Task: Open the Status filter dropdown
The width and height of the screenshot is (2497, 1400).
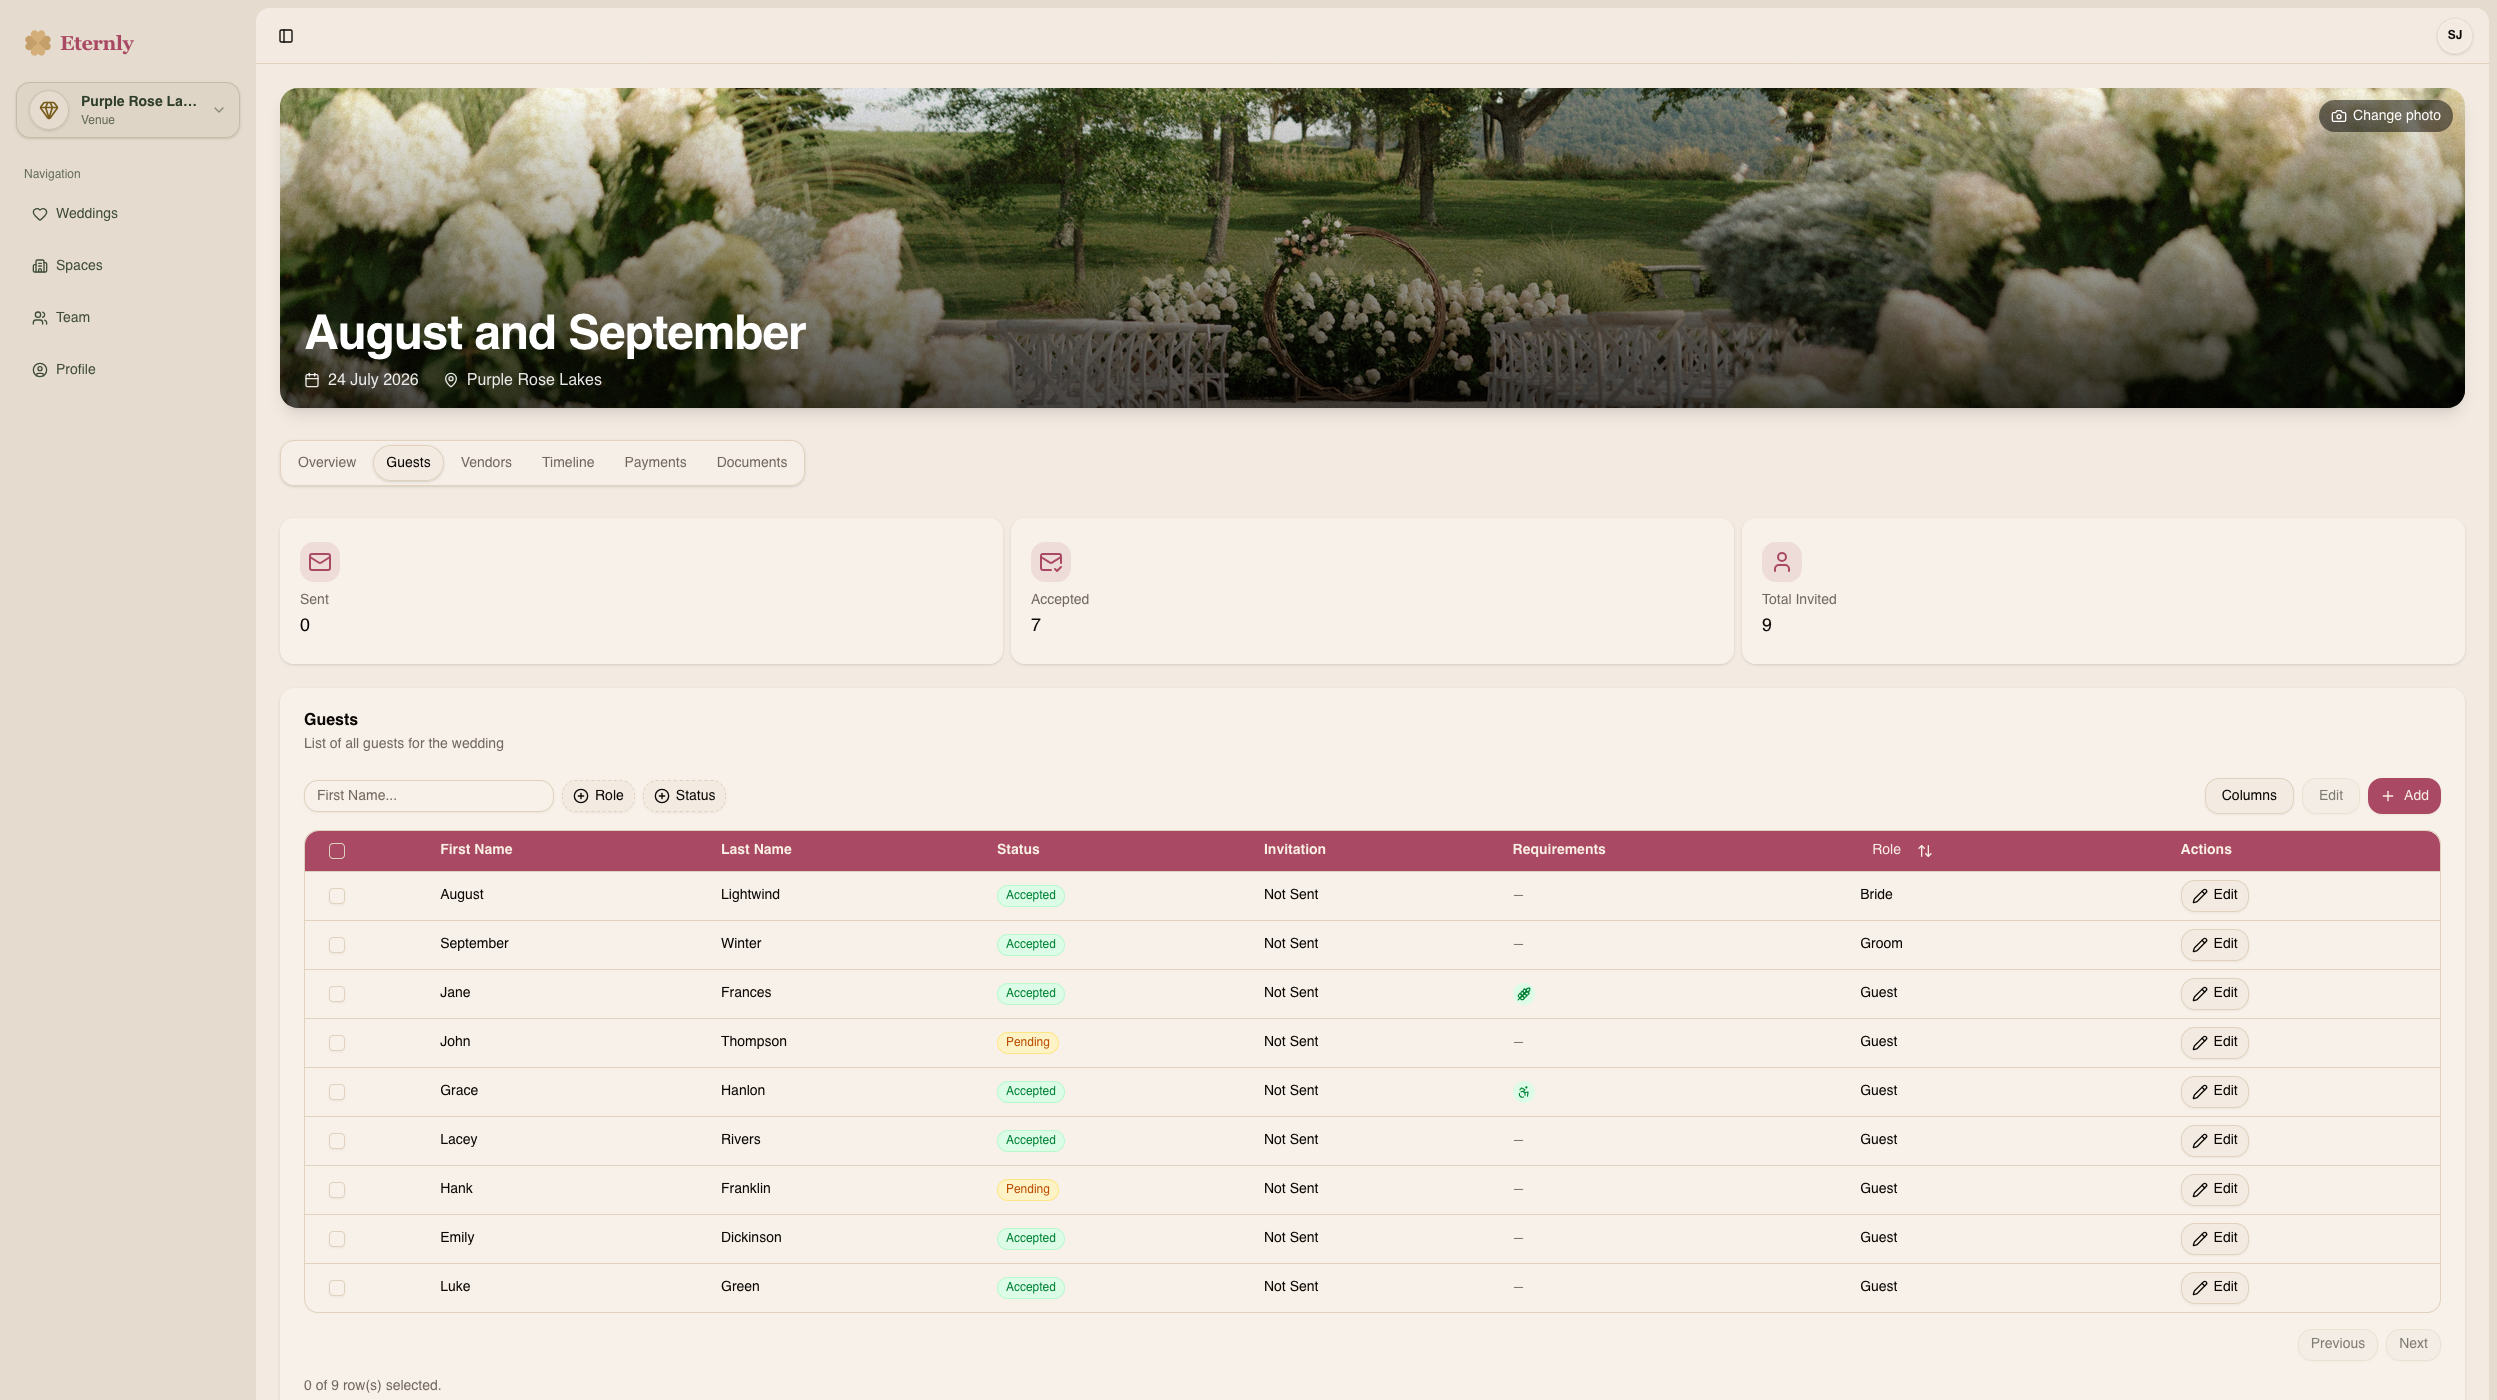Action: click(684, 796)
